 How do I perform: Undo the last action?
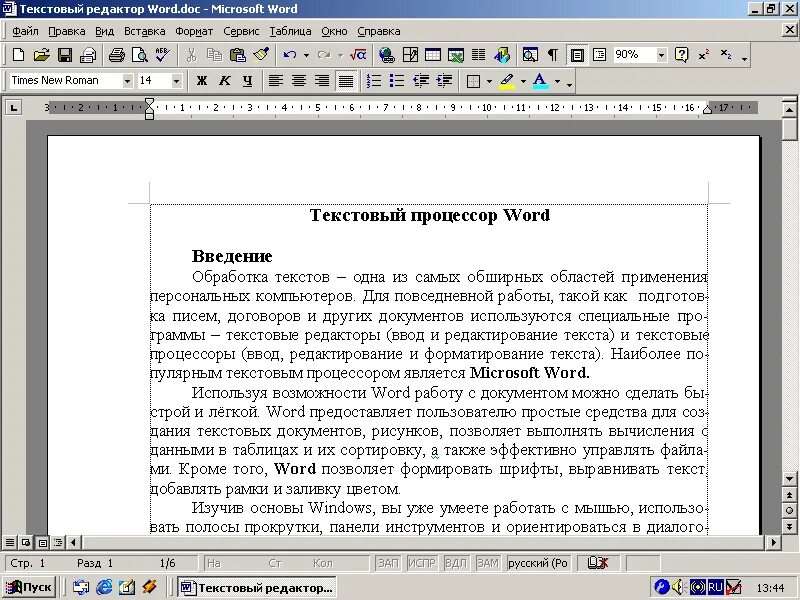point(290,55)
